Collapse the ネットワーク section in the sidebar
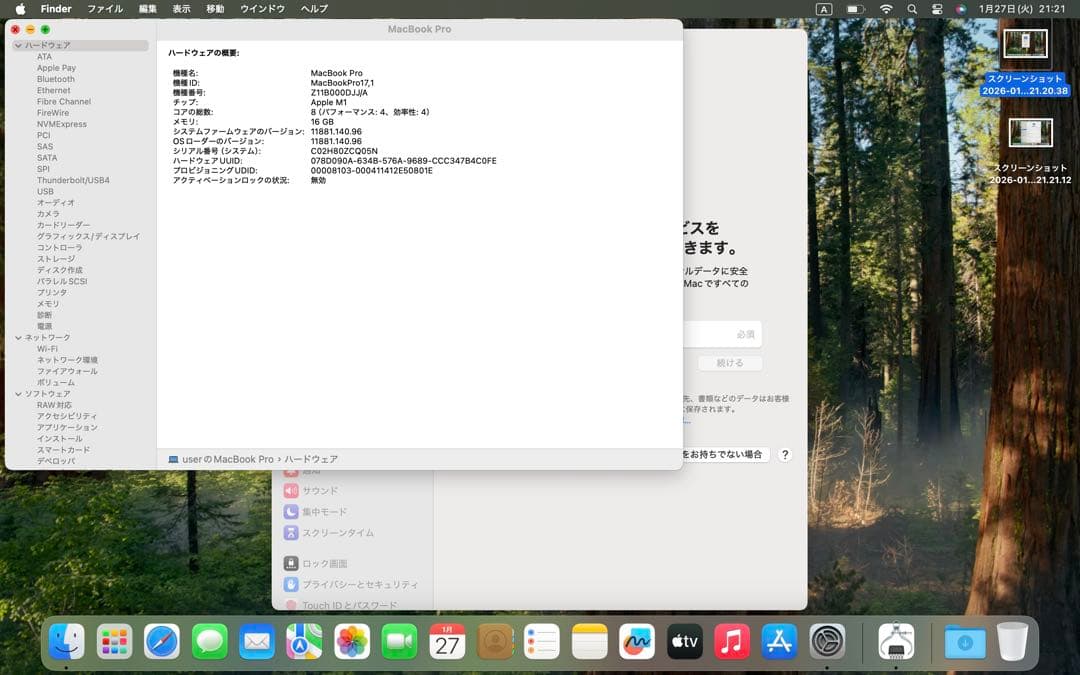 20,336
